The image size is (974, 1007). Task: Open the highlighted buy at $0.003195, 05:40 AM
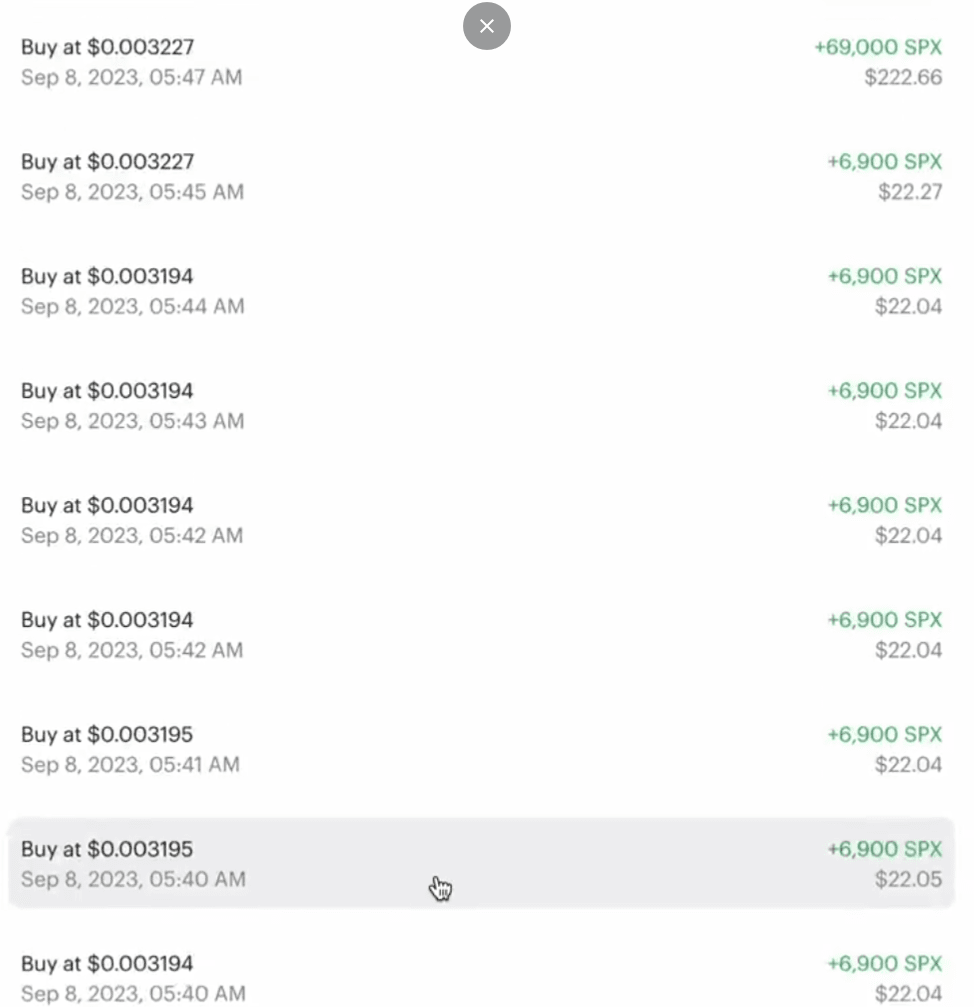tap(482, 864)
